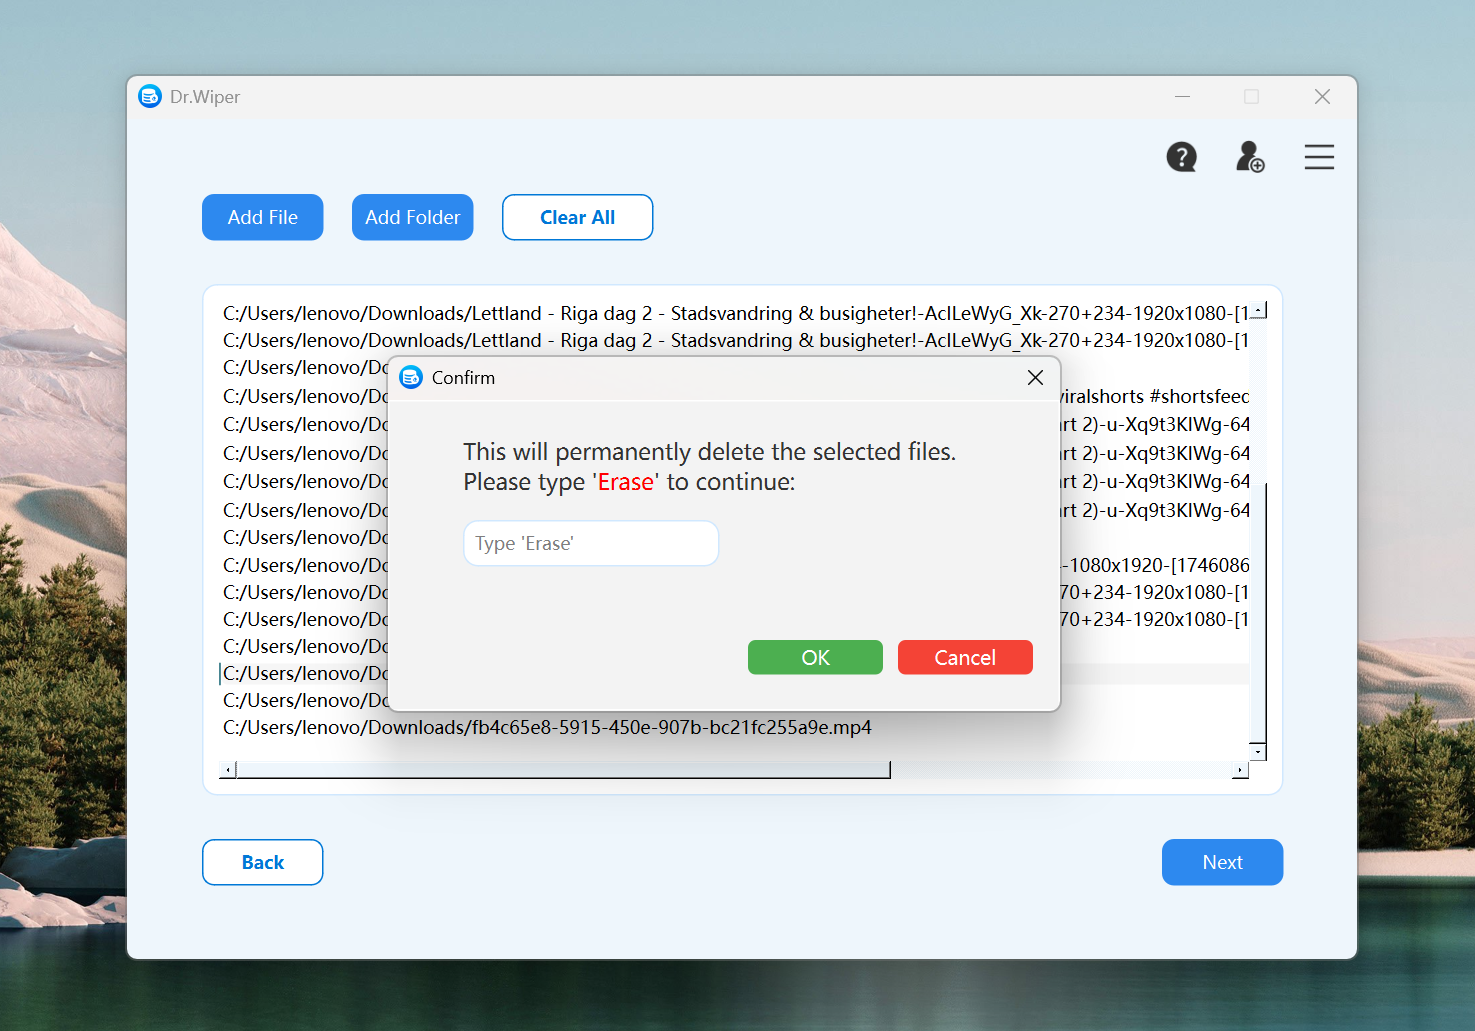The height and width of the screenshot is (1031, 1475).
Task: Click the file list scroll up arrow
Action: point(1259,311)
